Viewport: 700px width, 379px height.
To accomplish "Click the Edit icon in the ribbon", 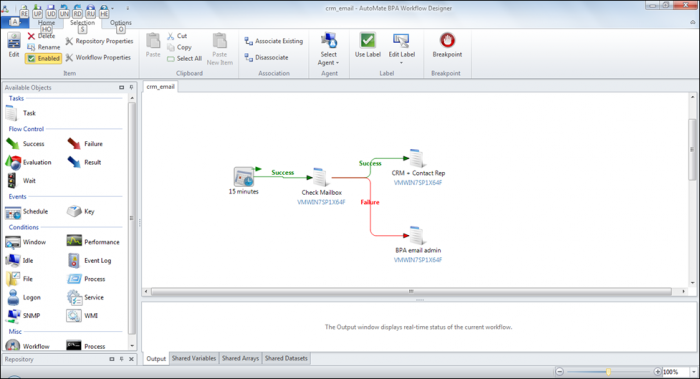I will [14, 45].
